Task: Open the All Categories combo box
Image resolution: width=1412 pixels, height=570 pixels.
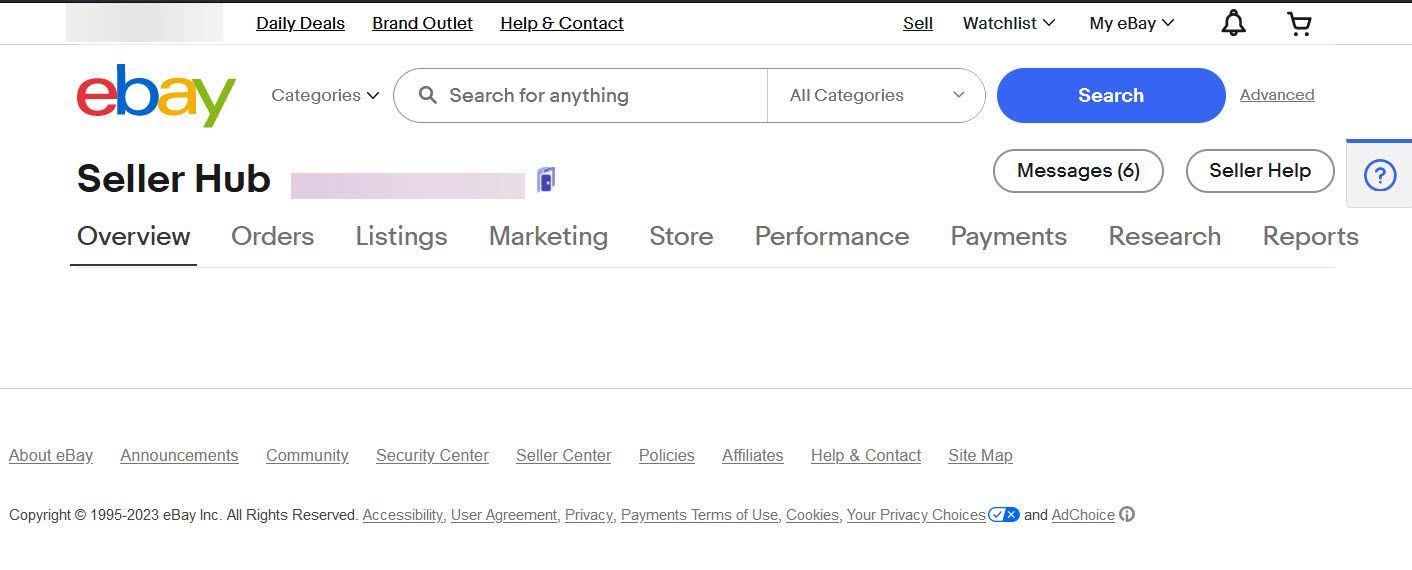Action: click(876, 95)
